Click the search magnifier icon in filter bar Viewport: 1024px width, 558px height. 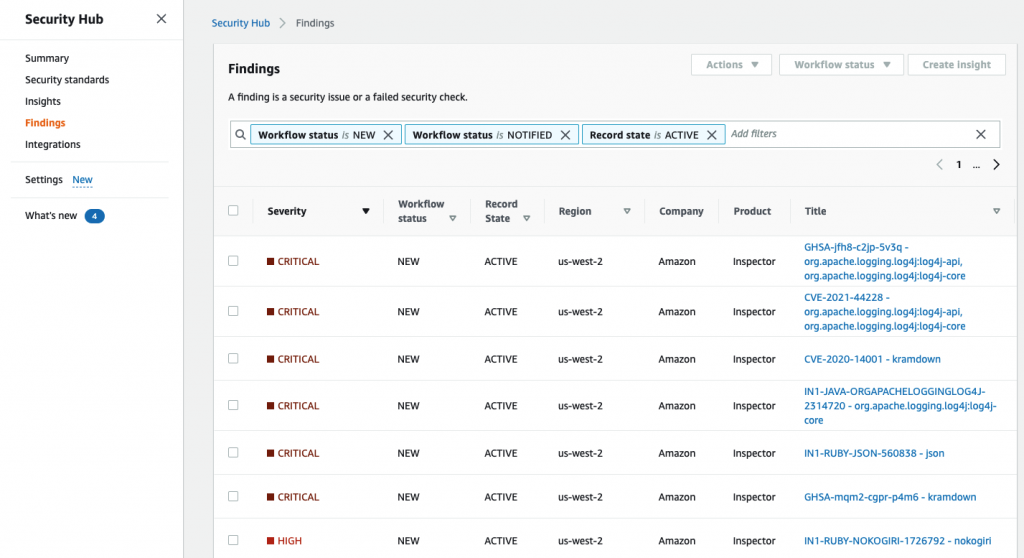(x=240, y=135)
